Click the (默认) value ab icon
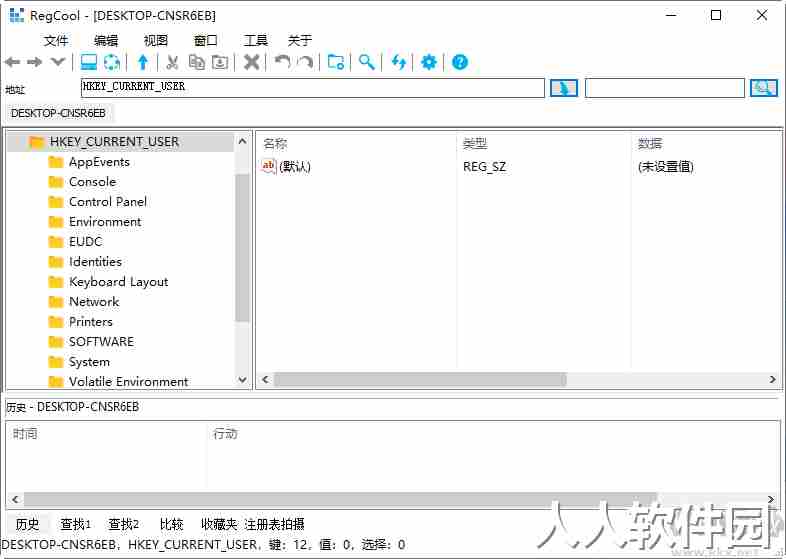The height and width of the screenshot is (559, 786). 269,166
